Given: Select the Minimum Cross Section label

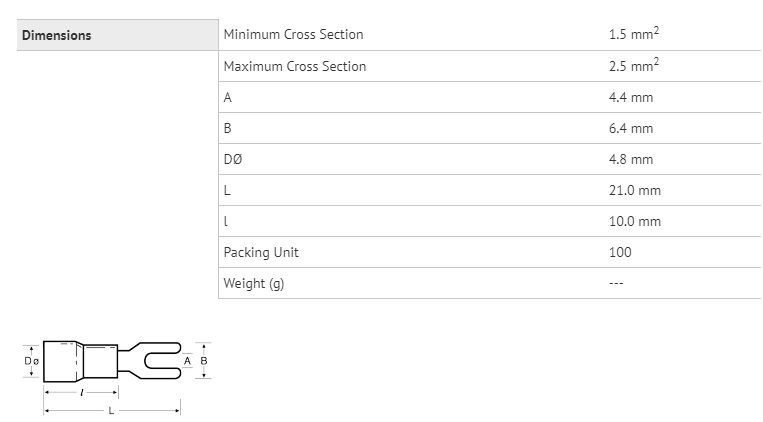Looking at the screenshot, I should pos(293,35).
